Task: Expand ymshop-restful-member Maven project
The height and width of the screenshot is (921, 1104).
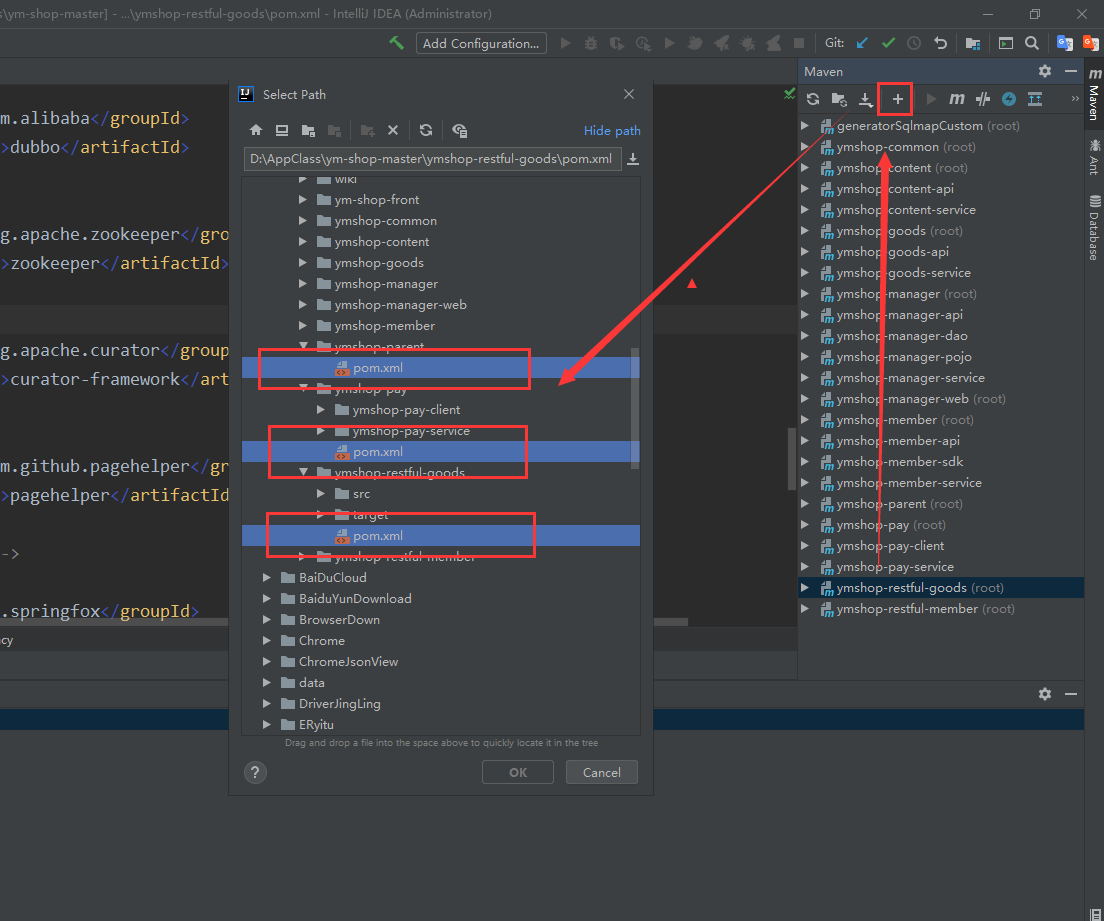Action: coord(805,609)
